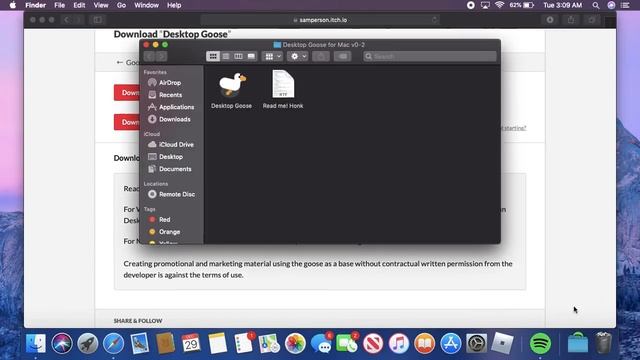Click the battery status indicator
Image resolution: width=640 pixels, height=360 pixels.
[x=522, y=5]
